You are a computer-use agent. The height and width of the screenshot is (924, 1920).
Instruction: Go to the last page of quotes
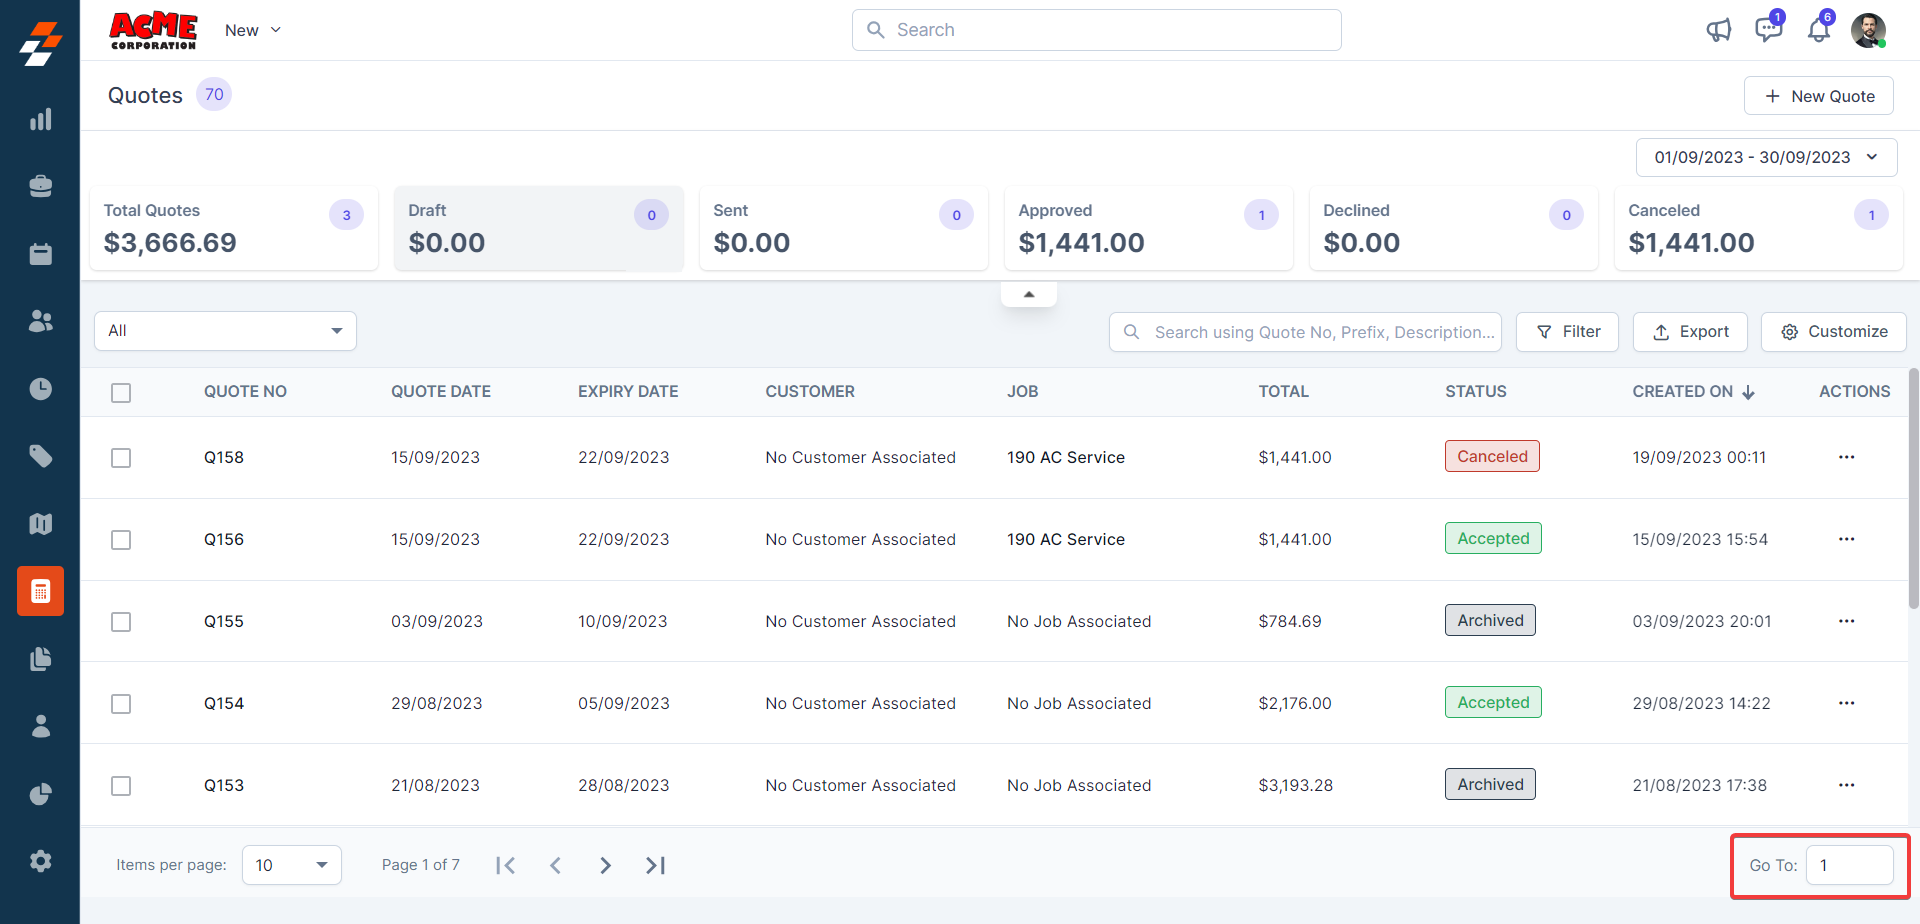point(655,865)
